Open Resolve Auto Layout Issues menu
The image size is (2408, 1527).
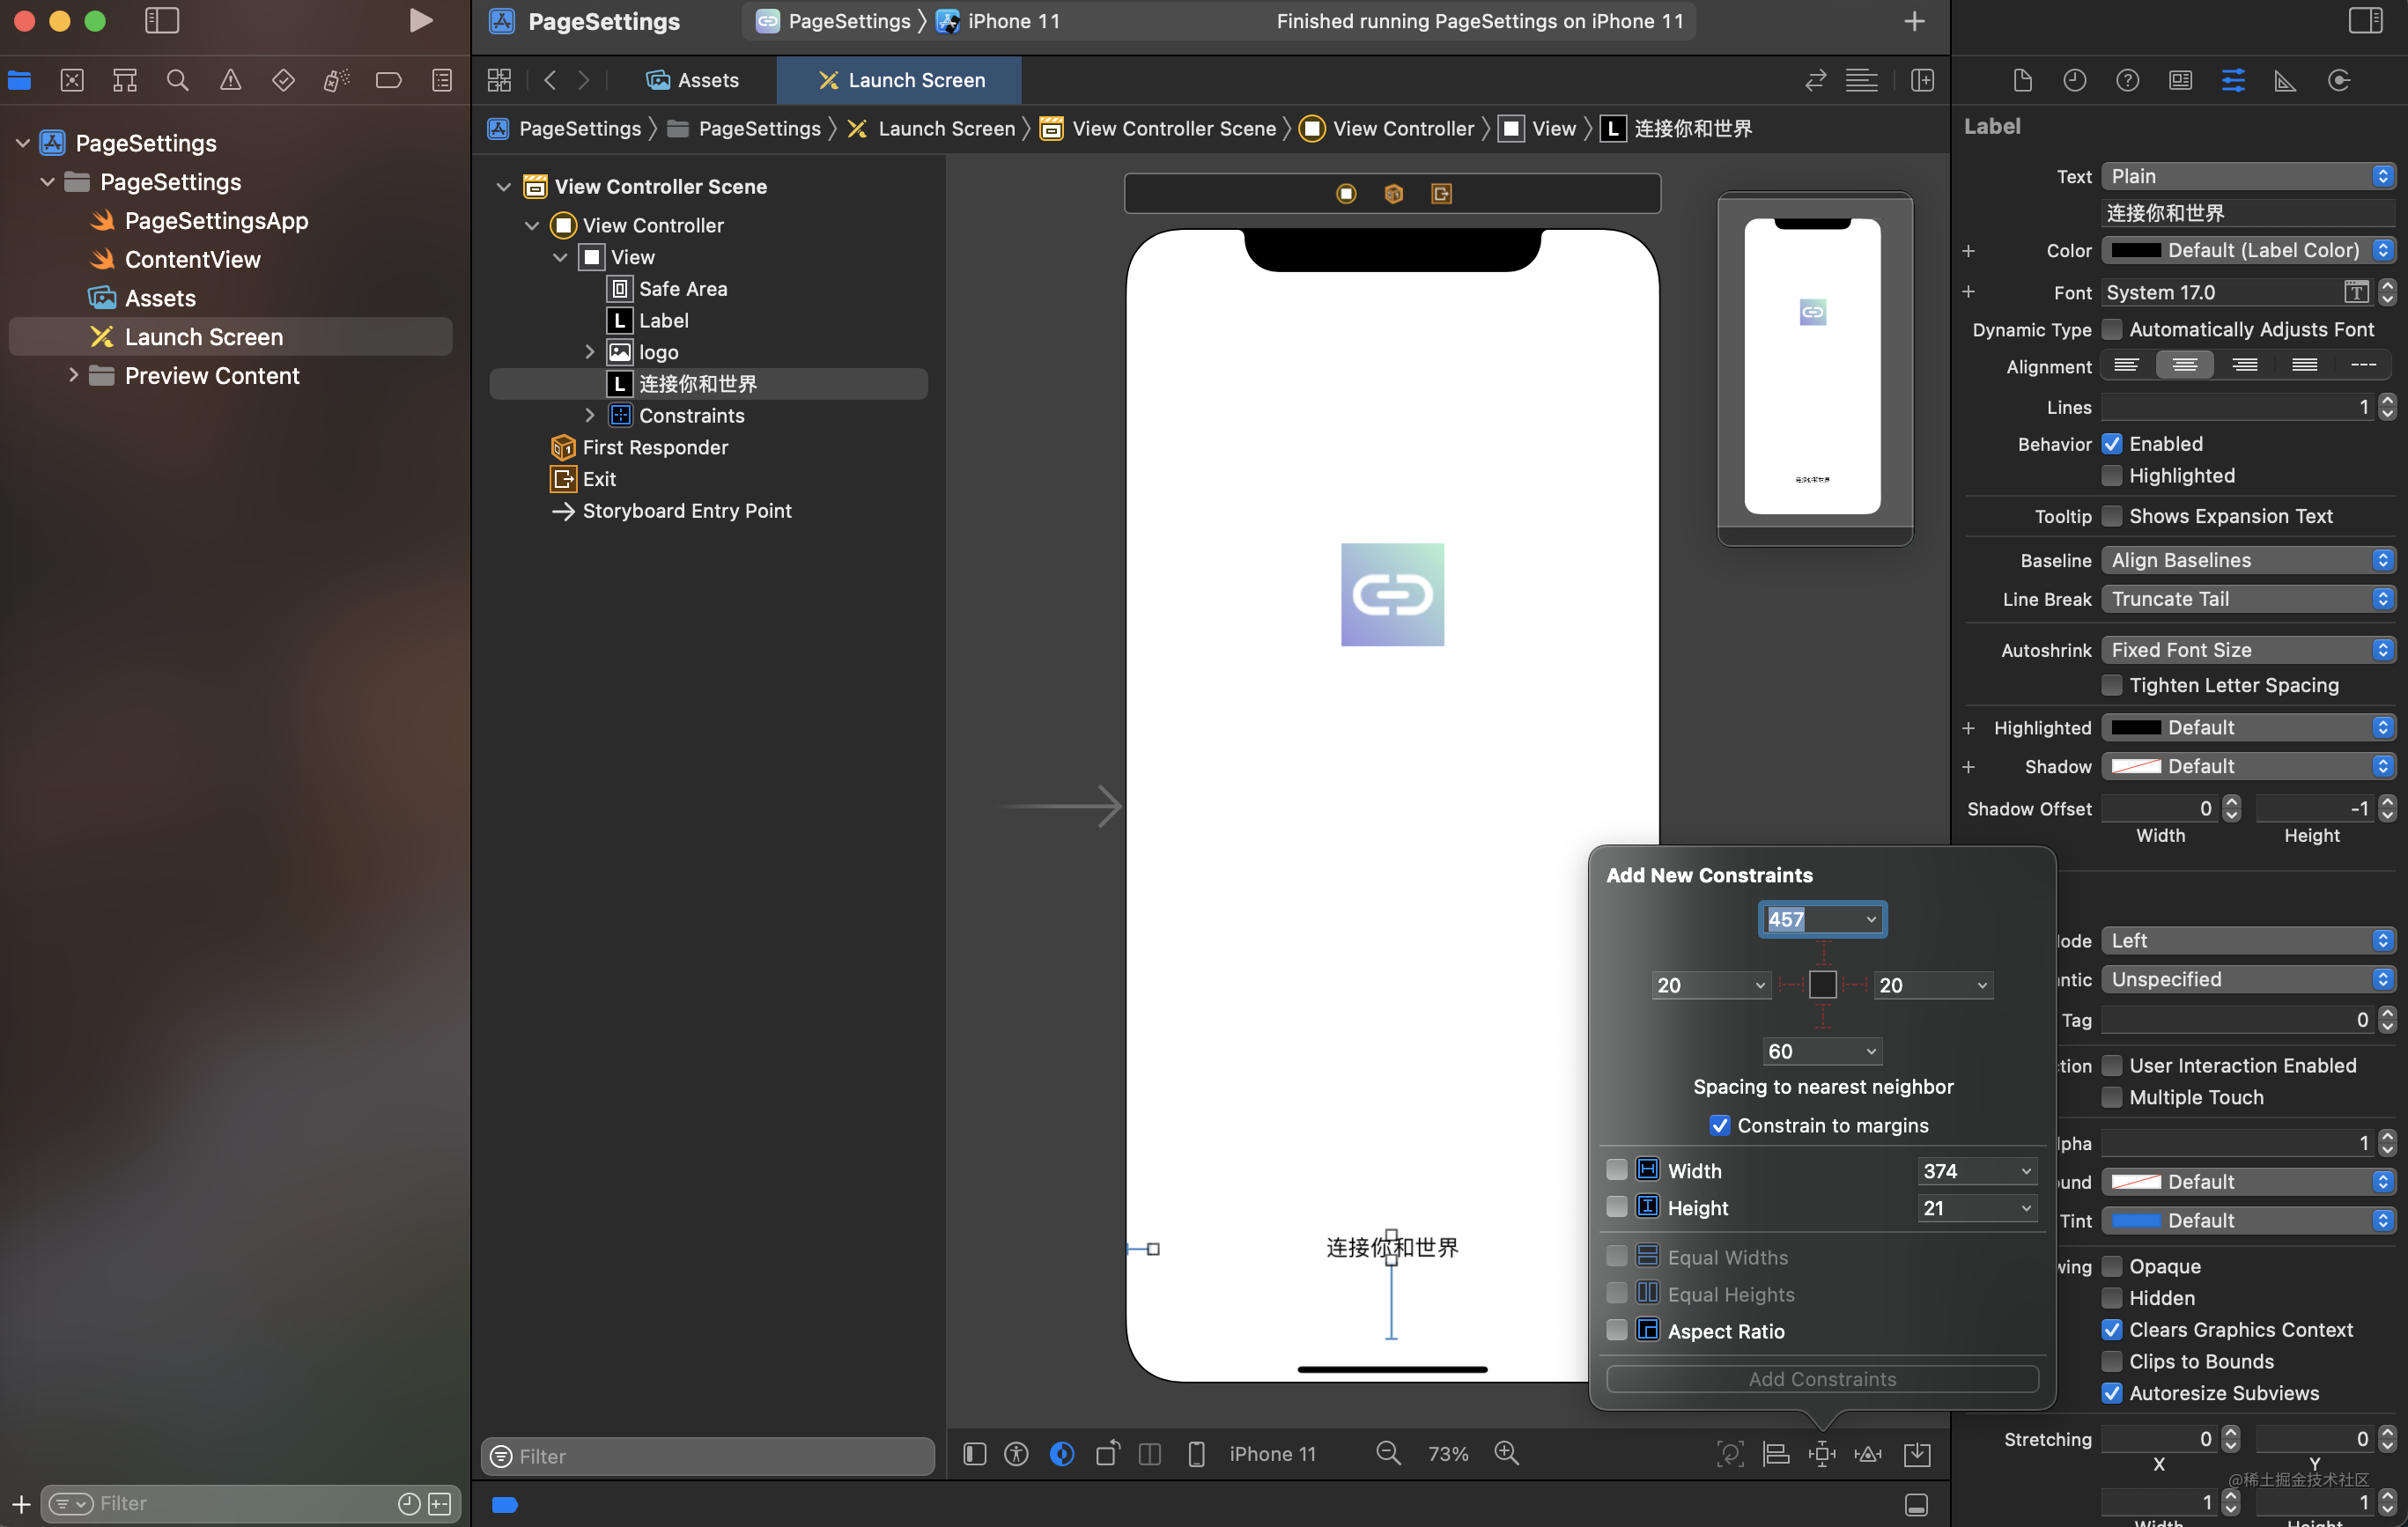click(x=1868, y=1453)
